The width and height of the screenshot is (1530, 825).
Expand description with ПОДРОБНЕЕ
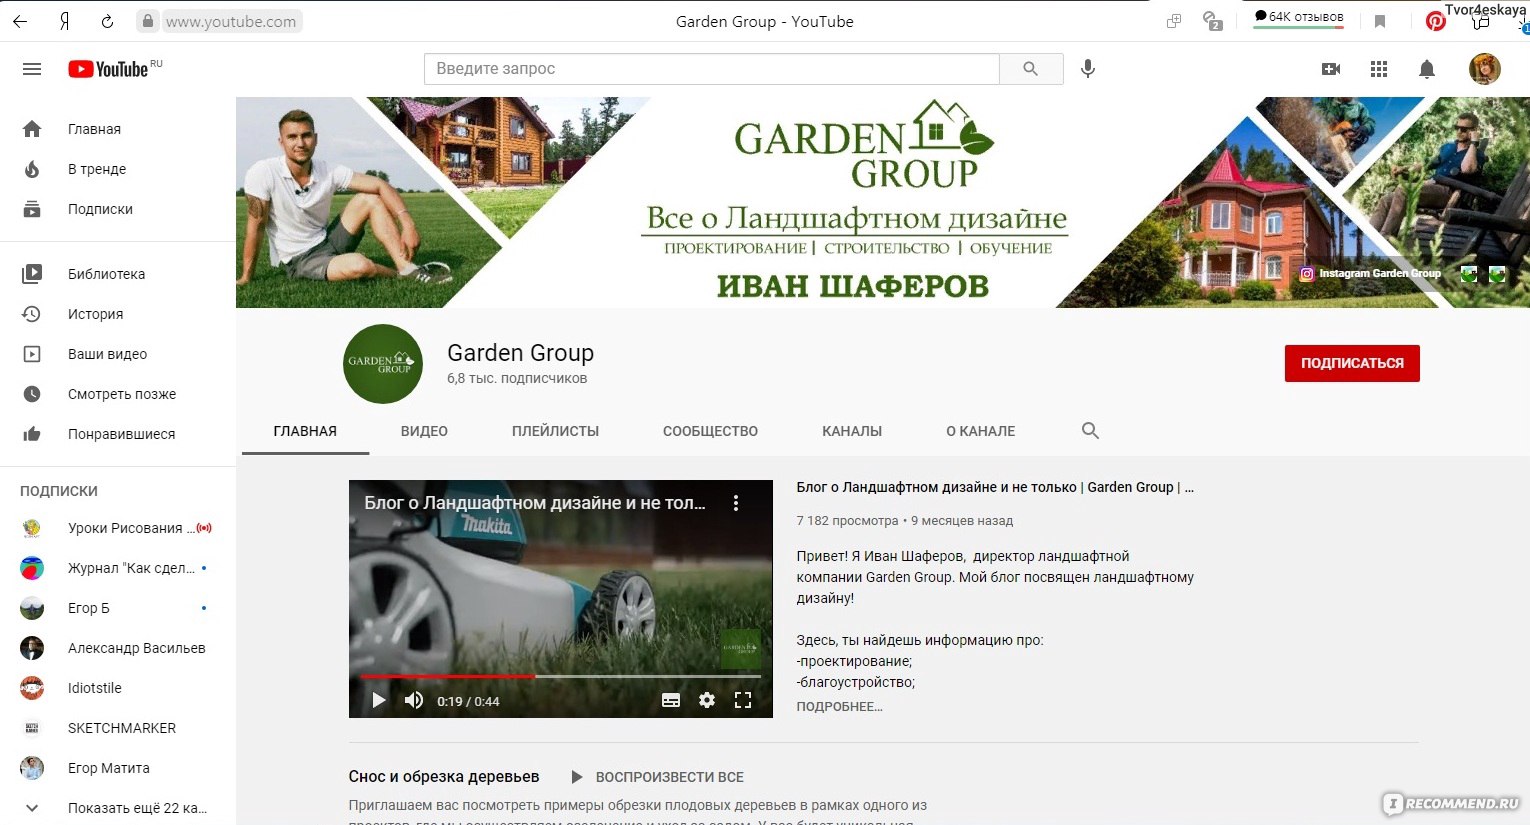[x=839, y=706]
